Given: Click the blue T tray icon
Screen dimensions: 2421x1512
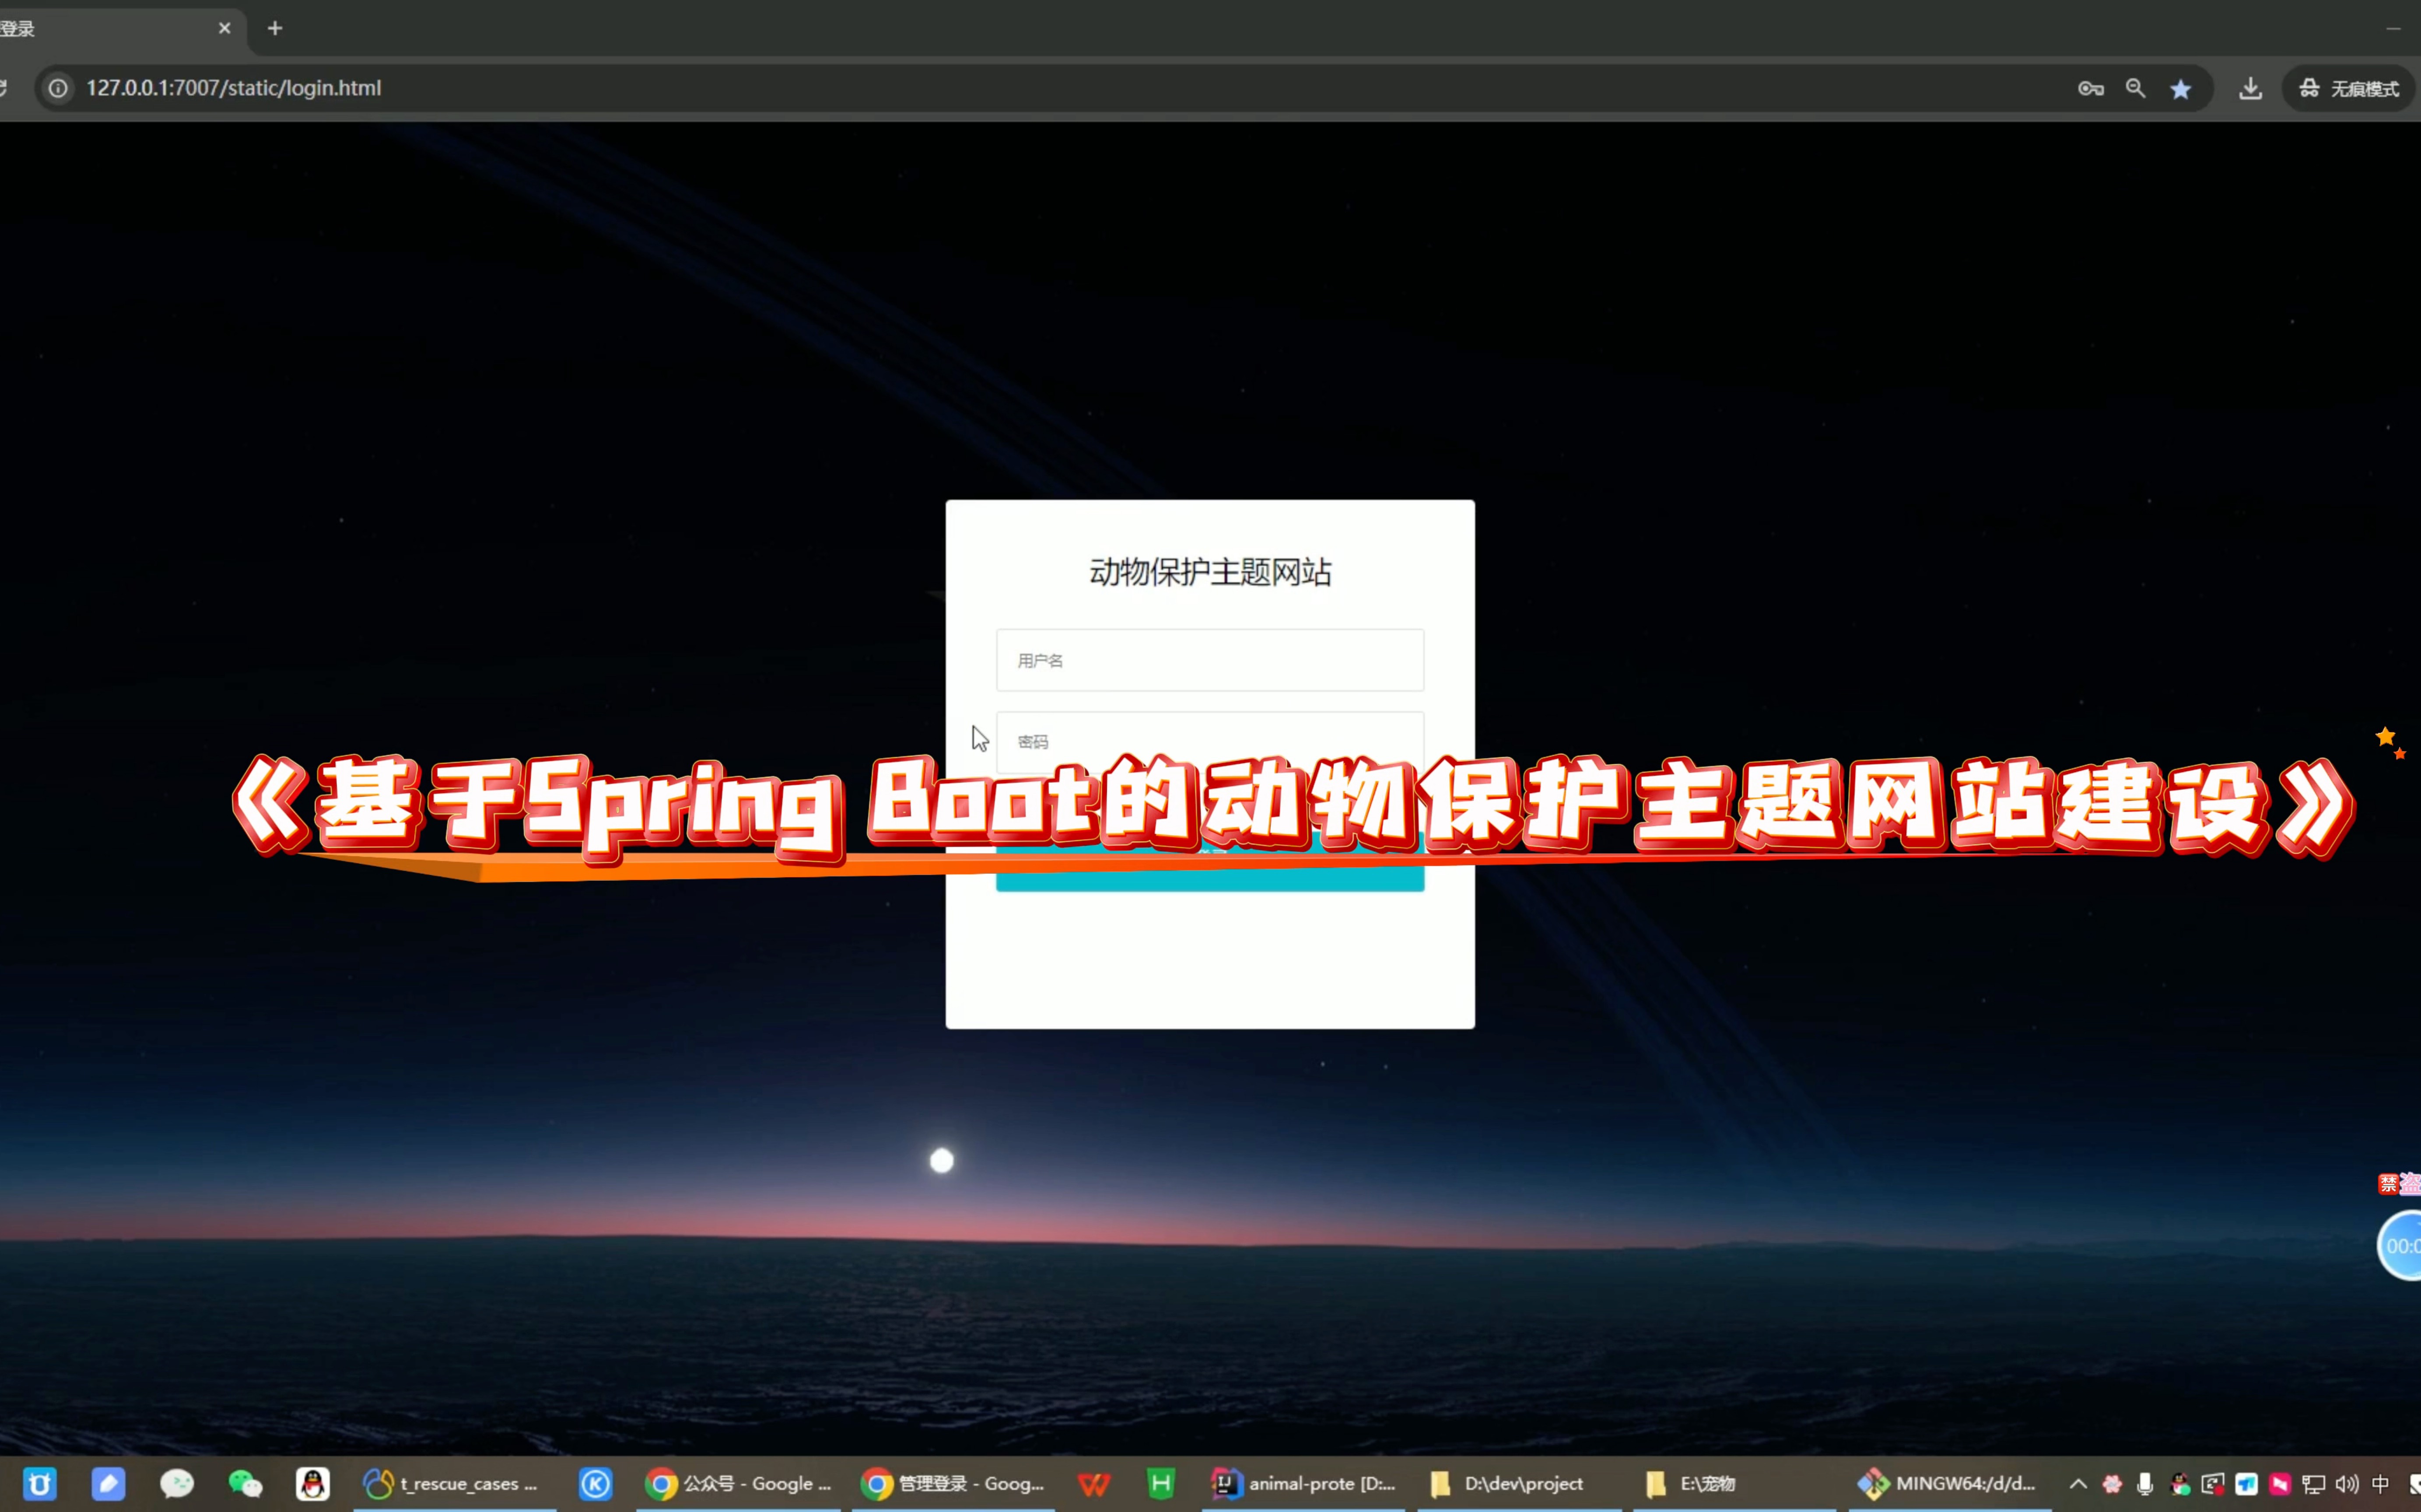Looking at the screenshot, I should [2247, 1484].
